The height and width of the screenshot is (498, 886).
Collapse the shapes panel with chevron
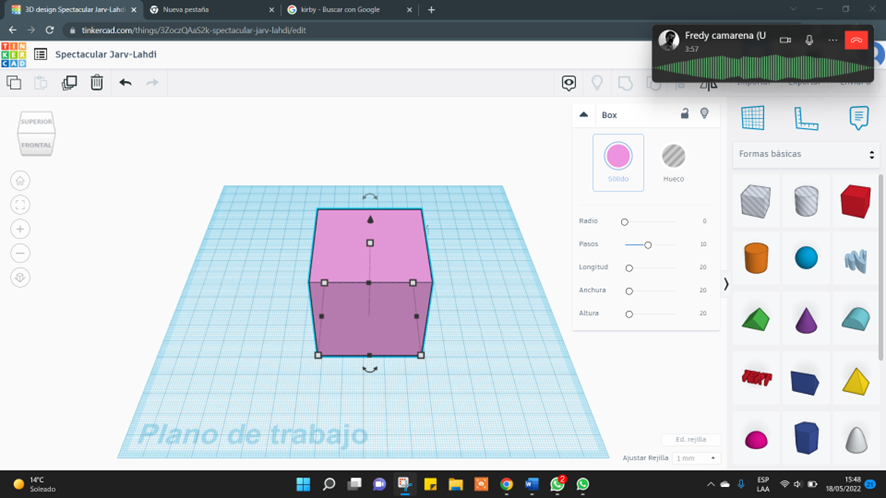point(726,284)
